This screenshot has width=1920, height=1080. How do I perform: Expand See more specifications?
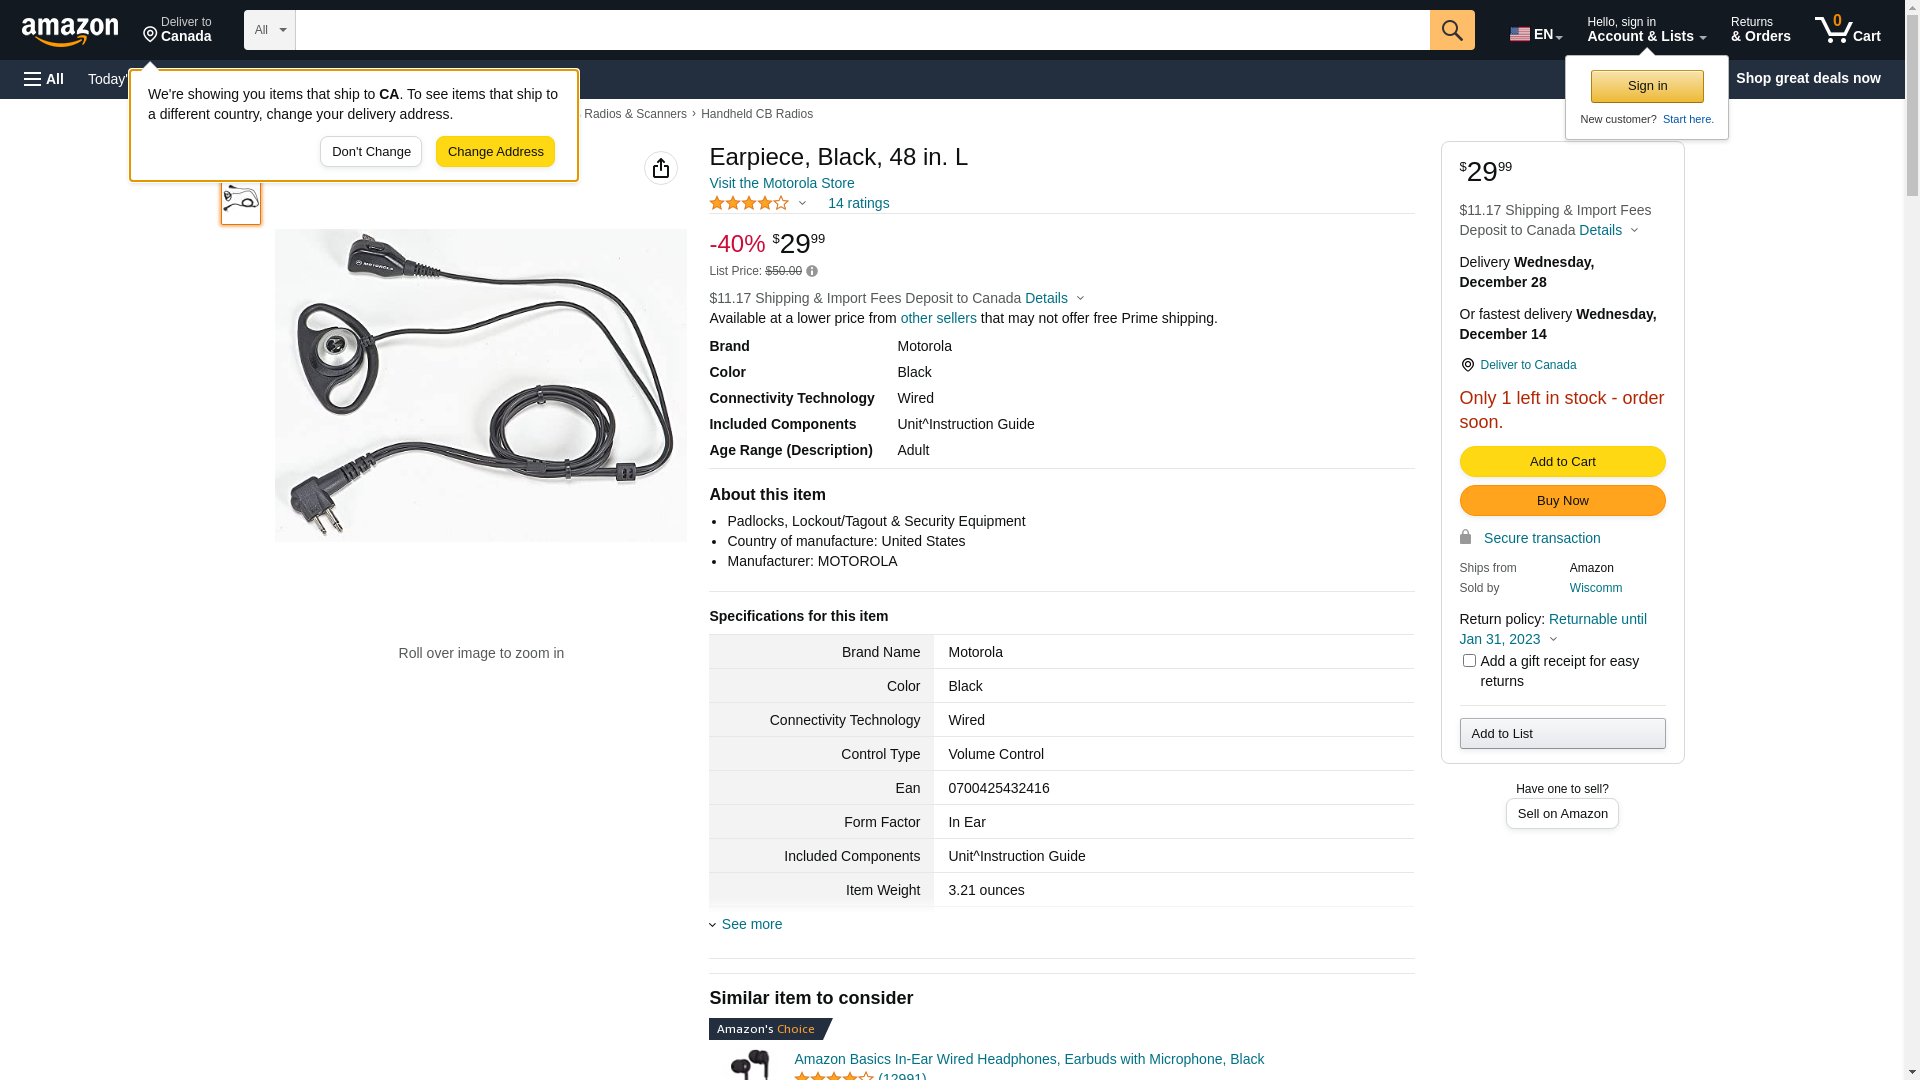[751, 924]
